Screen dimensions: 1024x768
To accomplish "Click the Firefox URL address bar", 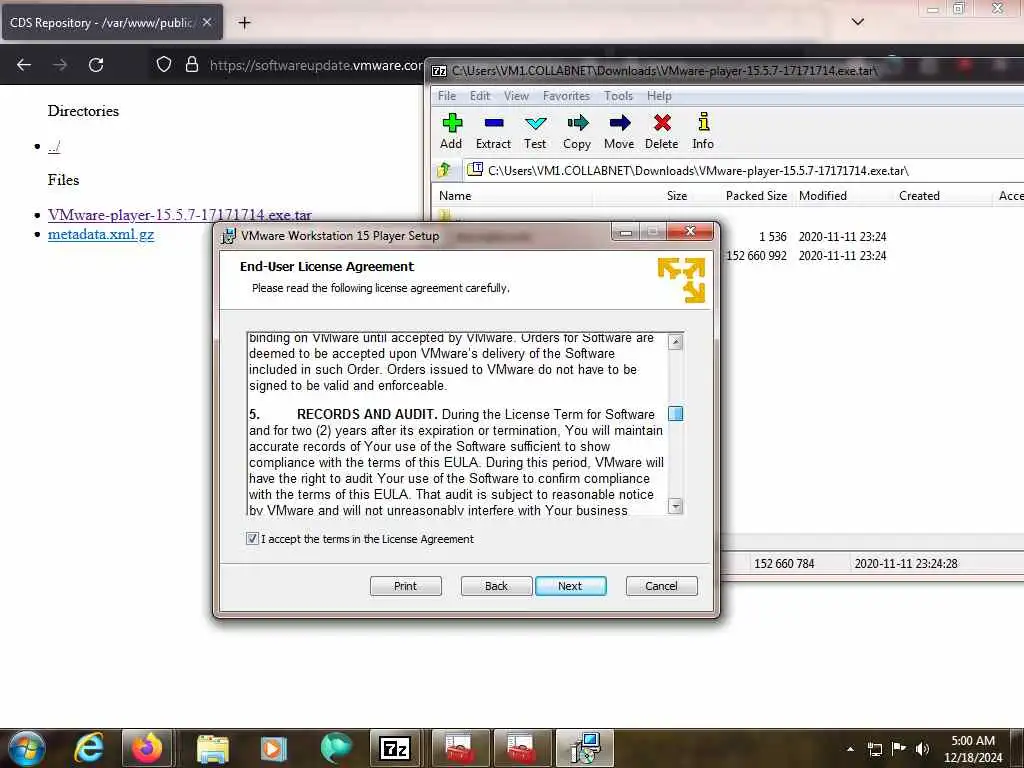I will [316, 65].
